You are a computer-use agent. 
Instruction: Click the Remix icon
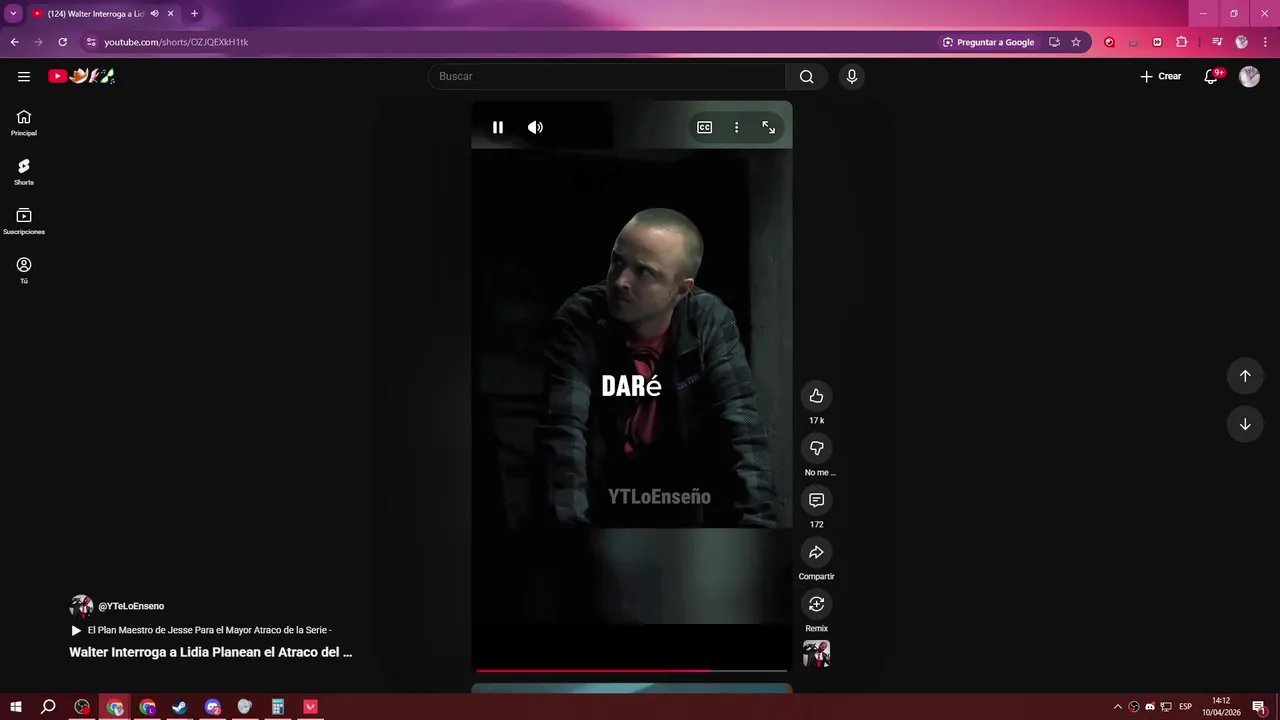click(x=817, y=604)
